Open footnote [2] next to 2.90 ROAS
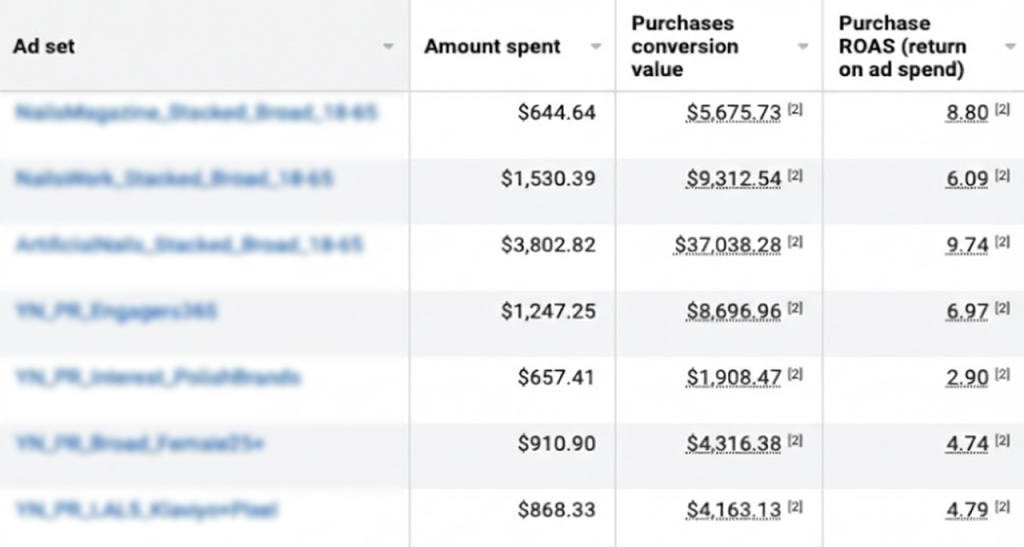Image resolution: width=1024 pixels, height=547 pixels. click(x=1002, y=375)
